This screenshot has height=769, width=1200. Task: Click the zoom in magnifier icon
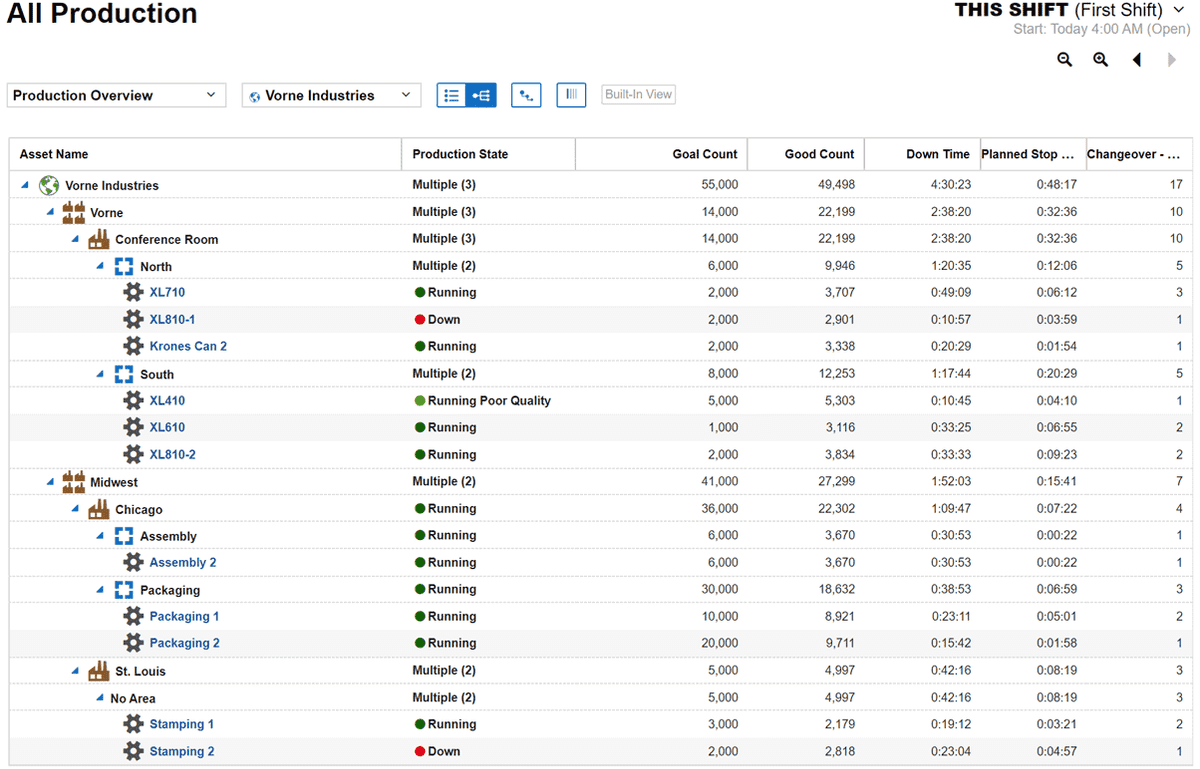(1100, 60)
